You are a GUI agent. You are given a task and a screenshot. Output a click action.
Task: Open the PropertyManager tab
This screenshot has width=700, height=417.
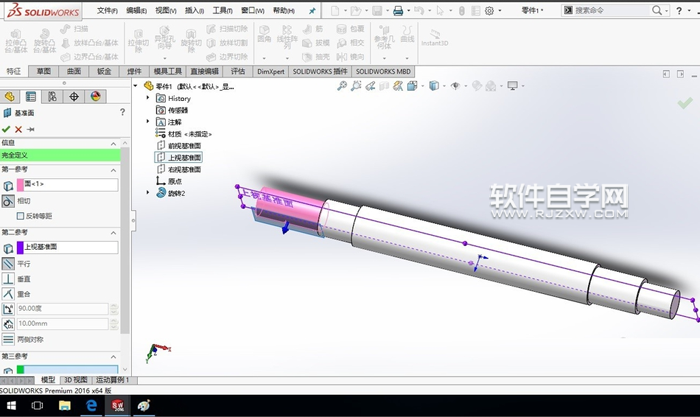click(30, 96)
